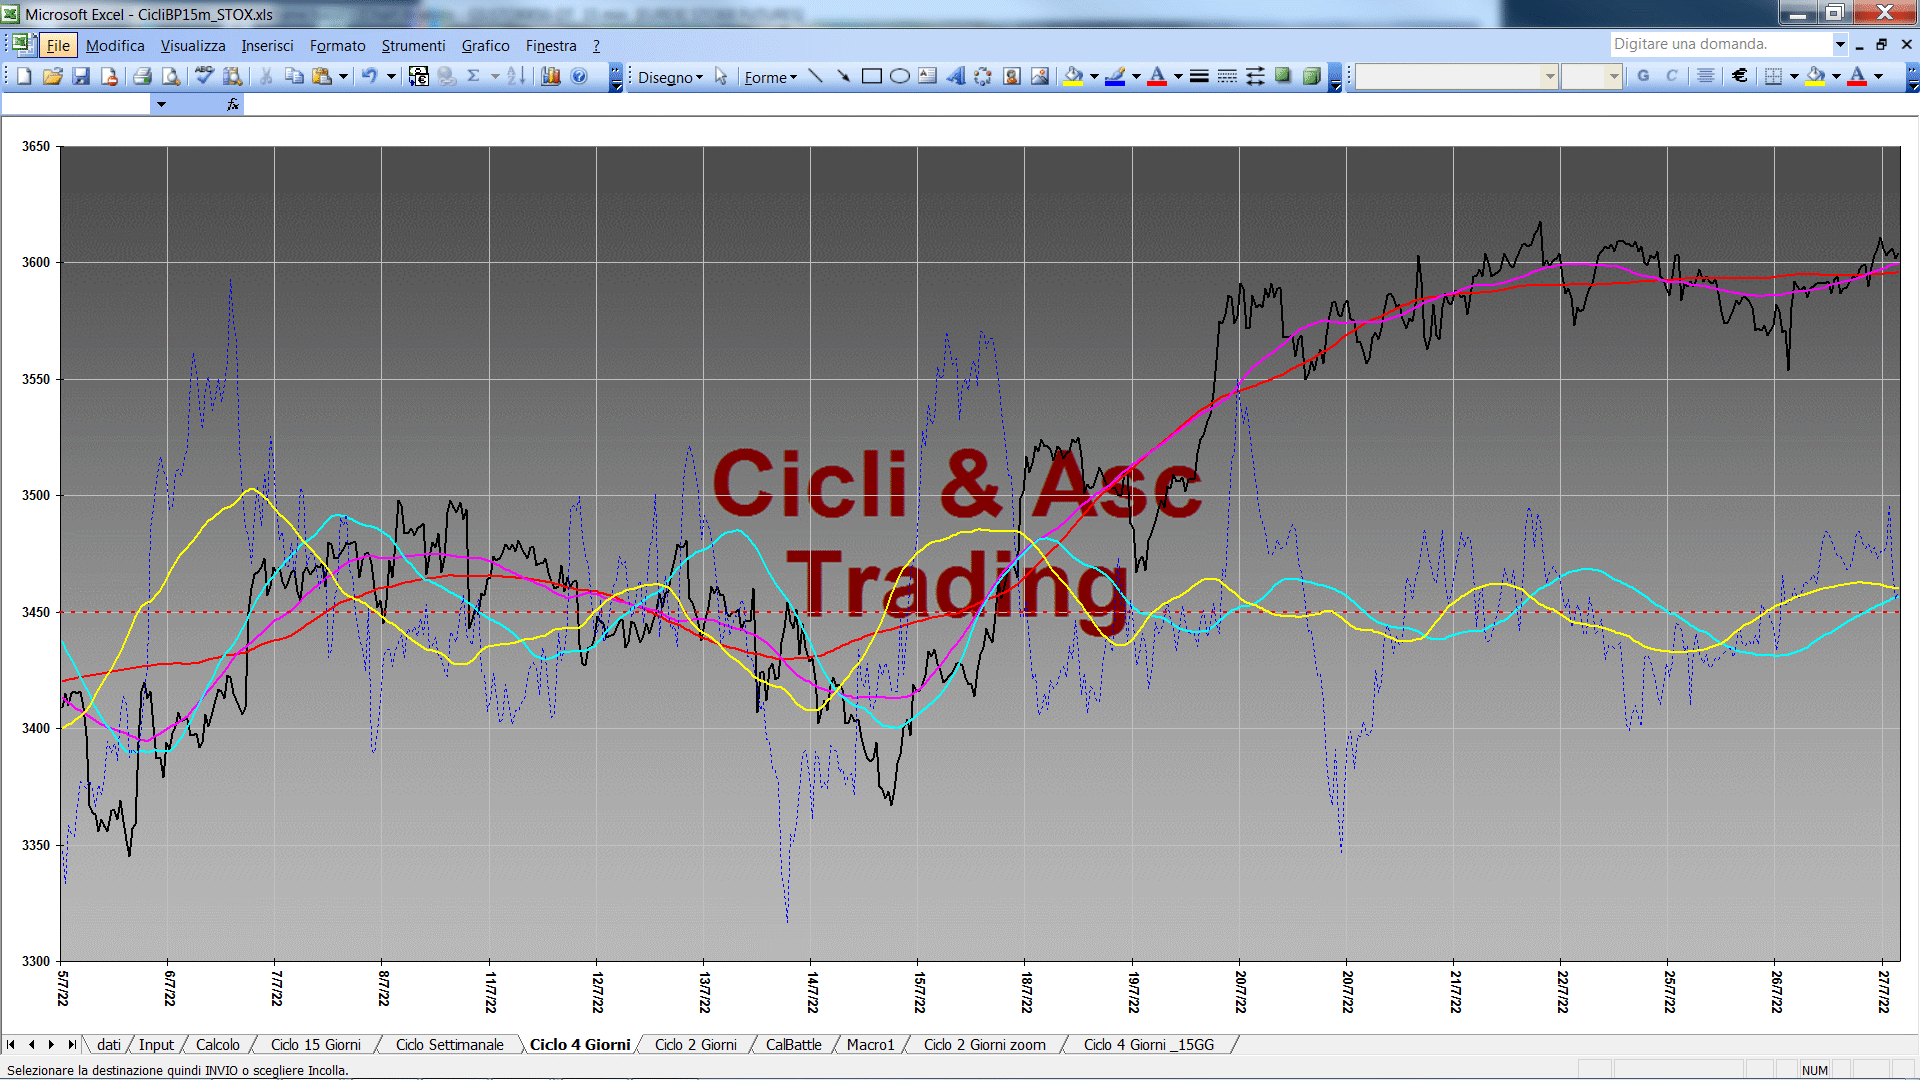The image size is (1920, 1080).
Task: Undo the last action
Action: (x=369, y=76)
